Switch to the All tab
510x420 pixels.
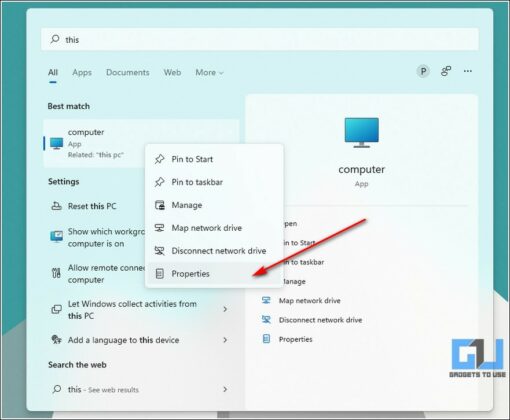point(53,72)
